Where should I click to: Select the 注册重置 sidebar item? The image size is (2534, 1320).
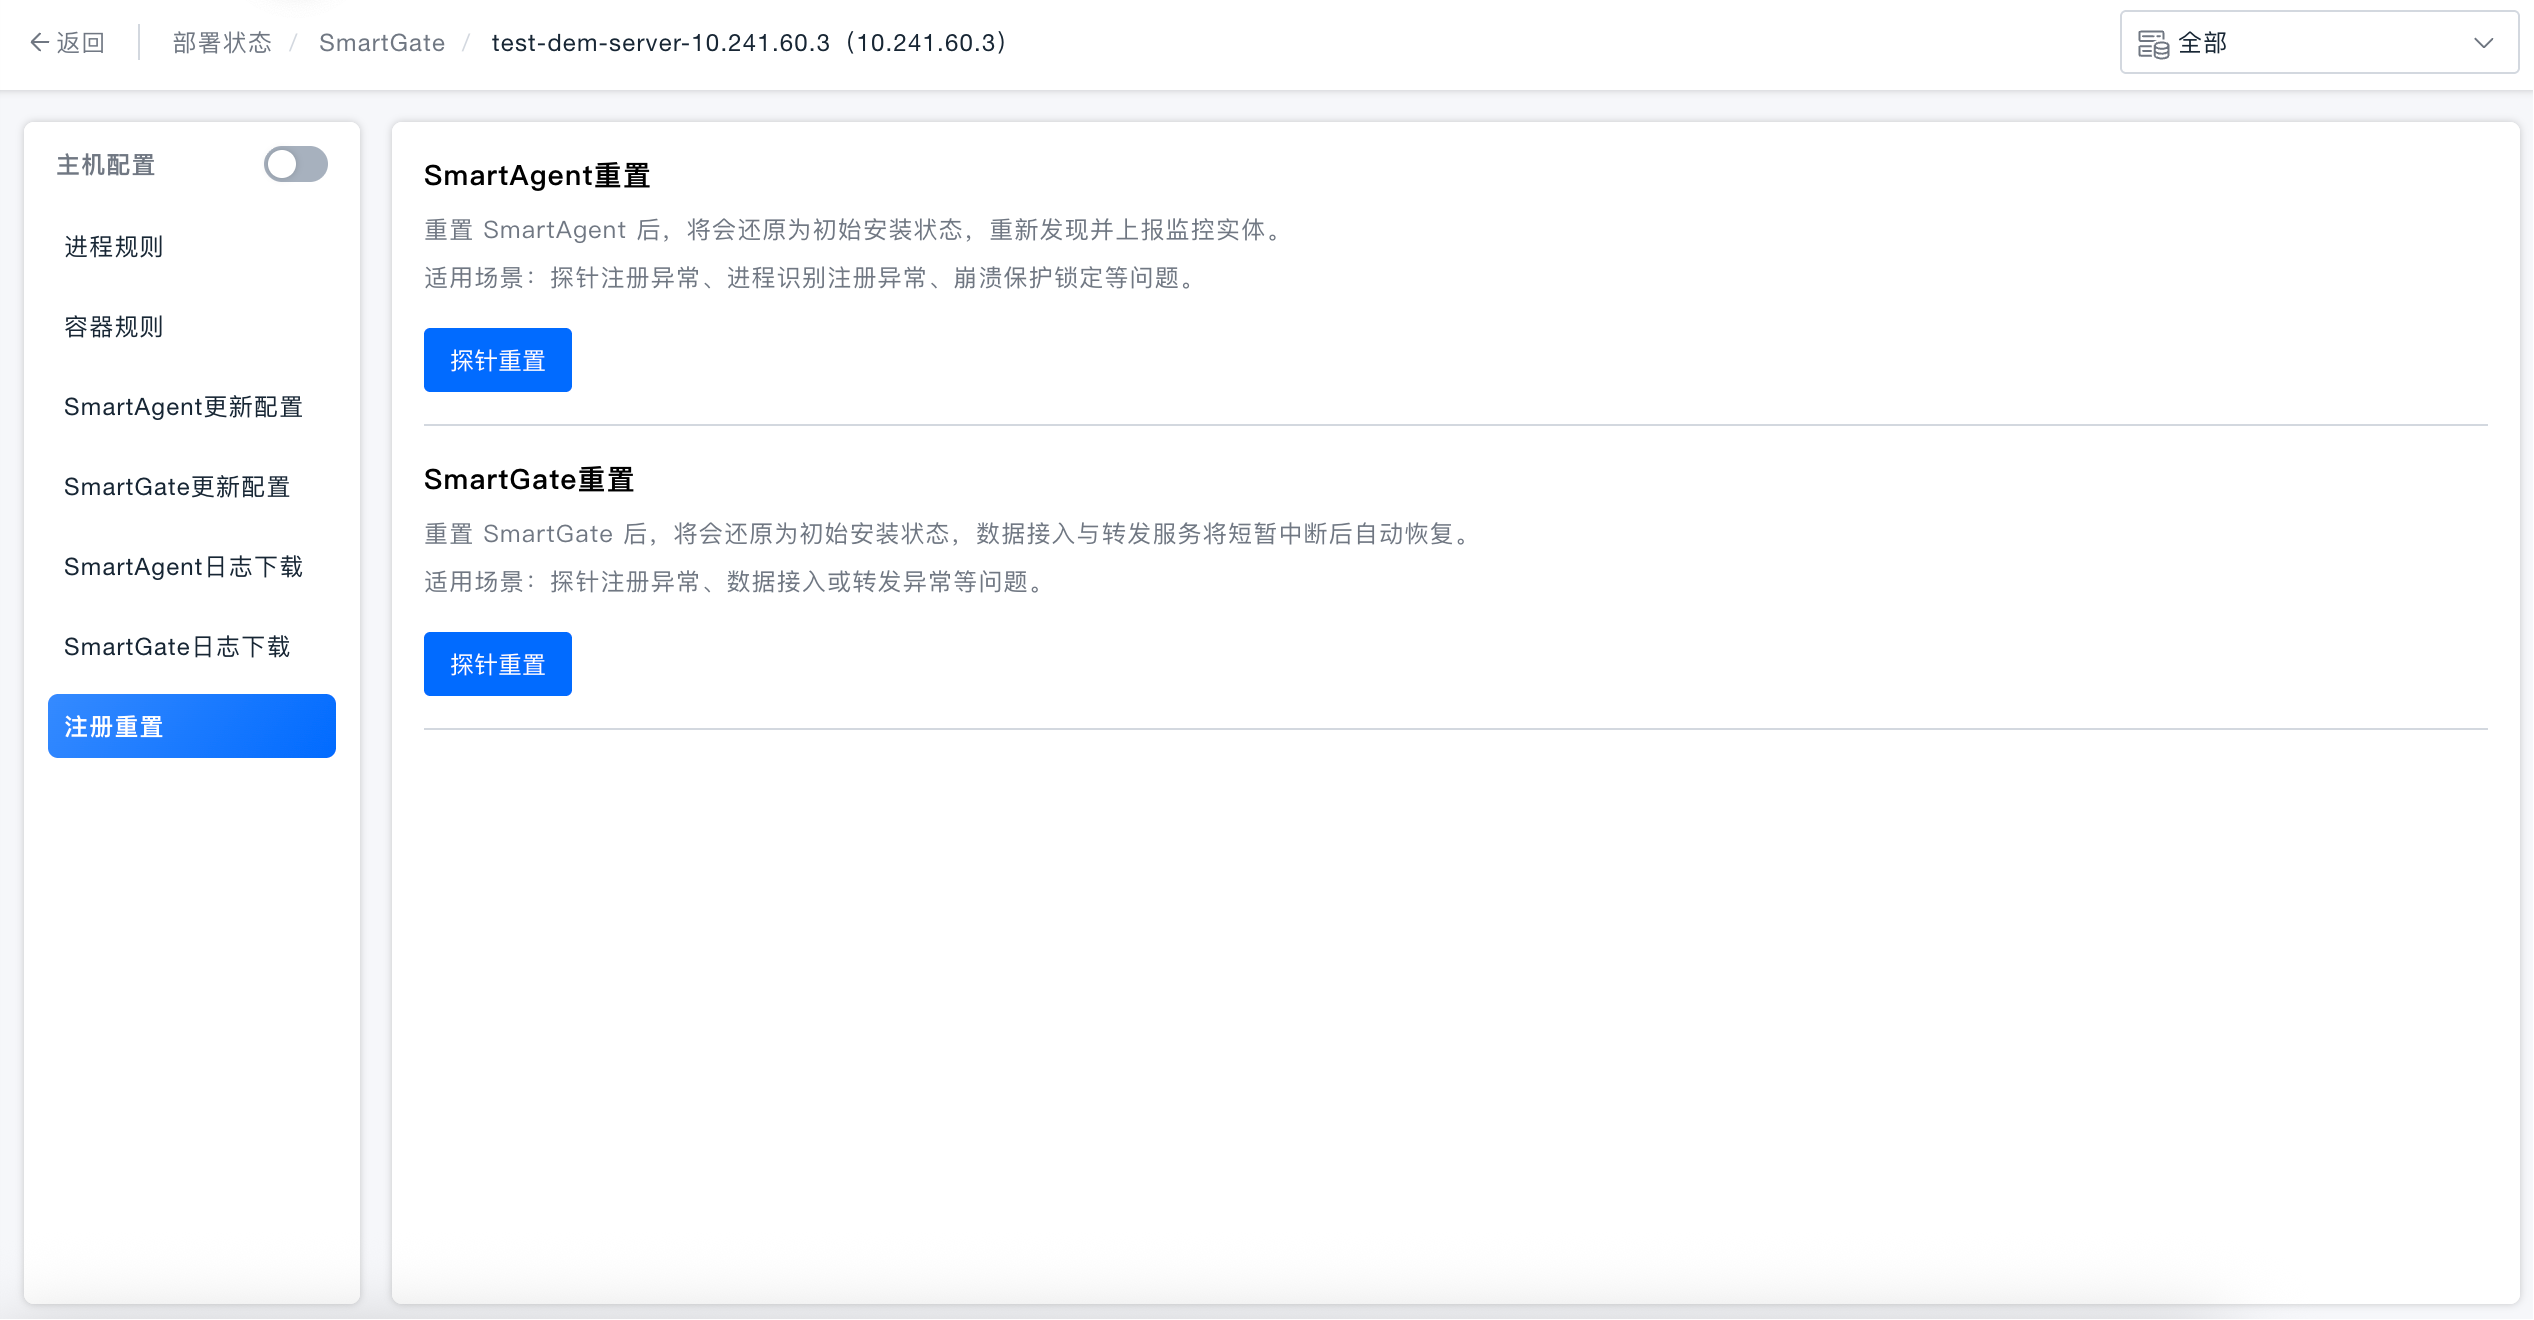tap(192, 726)
